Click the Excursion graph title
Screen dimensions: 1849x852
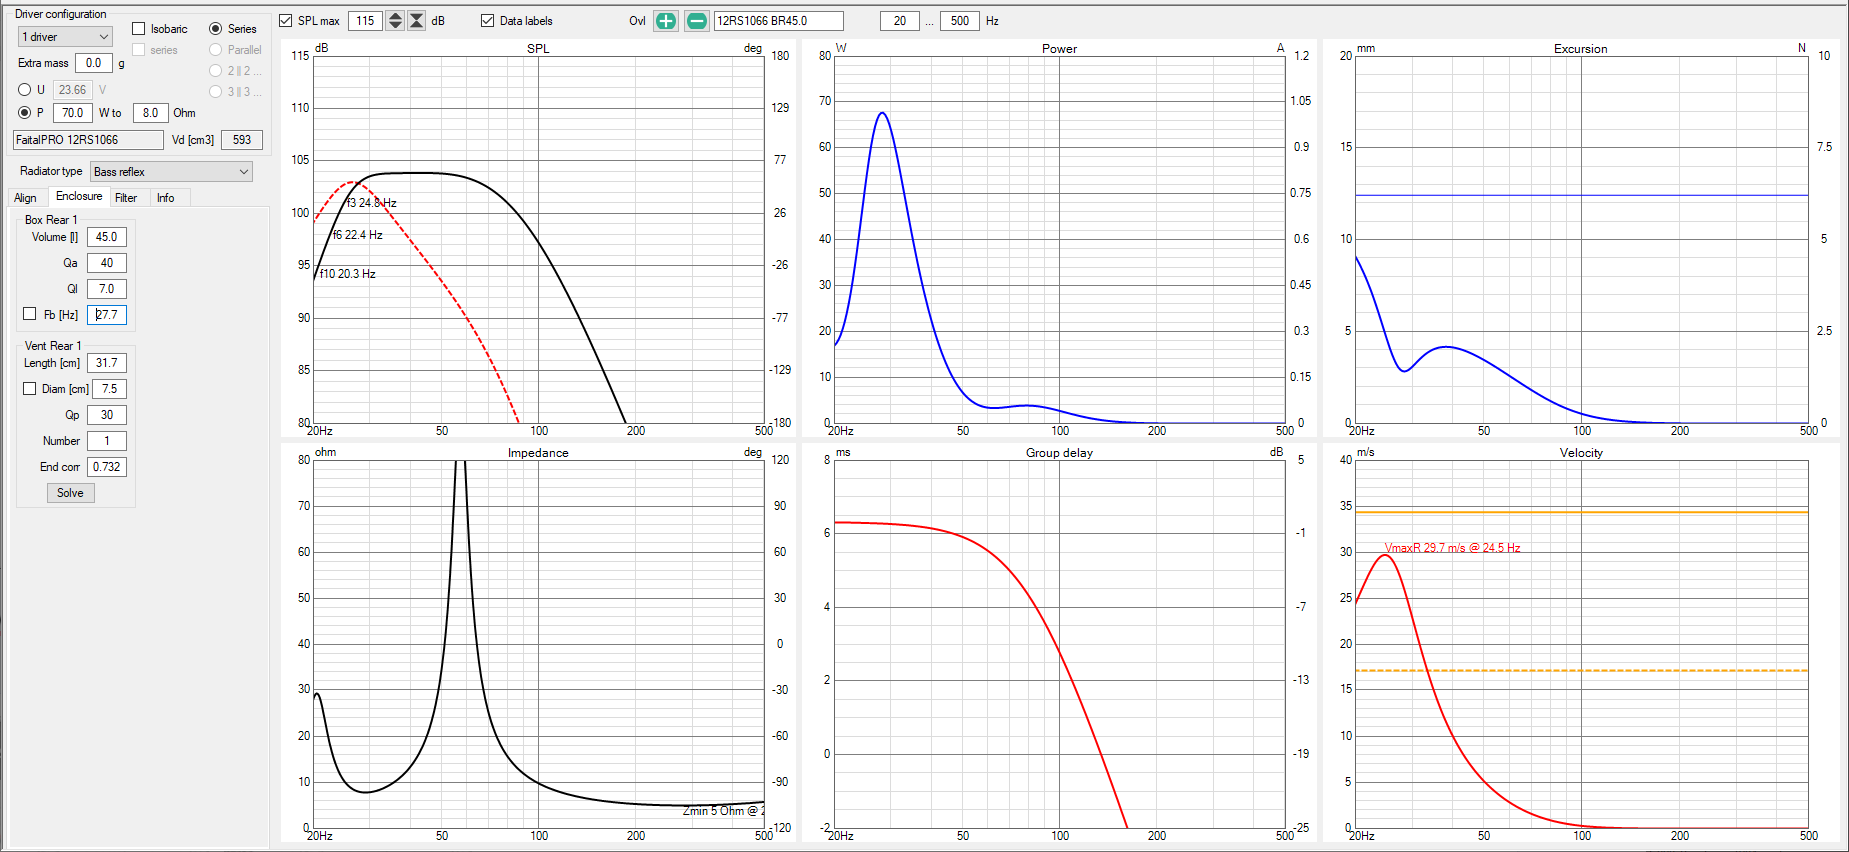point(1580,48)
